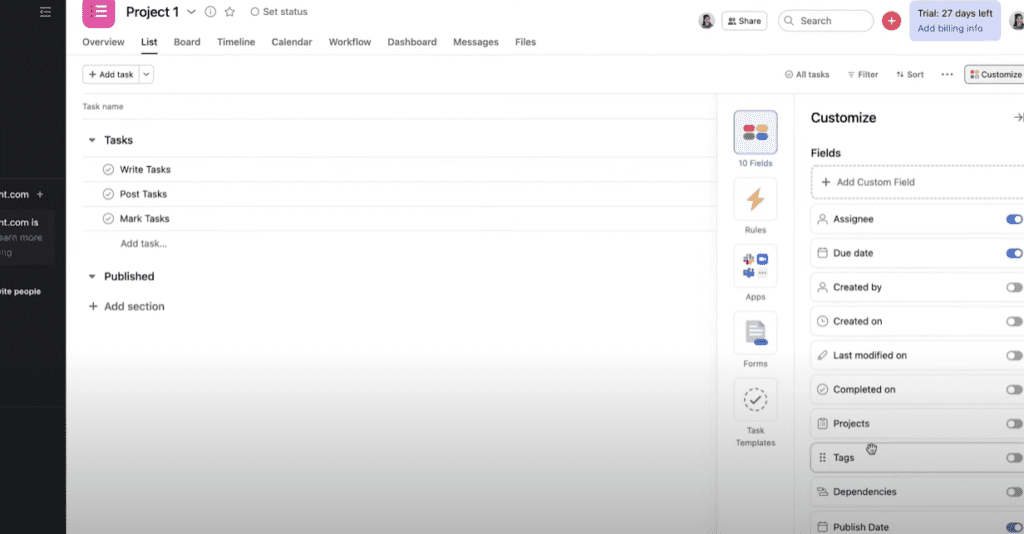This screenshot has width=1024, height=534.
Task: Open the Rules lightning bolt icon
Action: click(x=755, y=200)
